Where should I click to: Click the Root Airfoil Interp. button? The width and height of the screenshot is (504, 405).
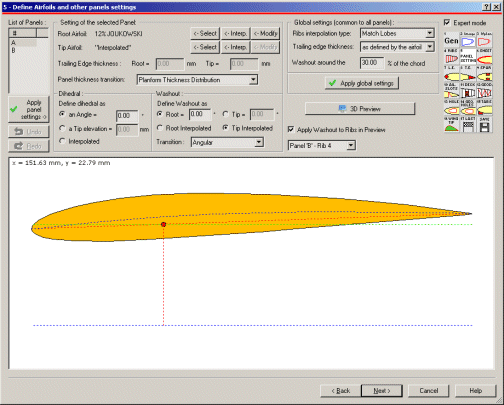(235, 33)
